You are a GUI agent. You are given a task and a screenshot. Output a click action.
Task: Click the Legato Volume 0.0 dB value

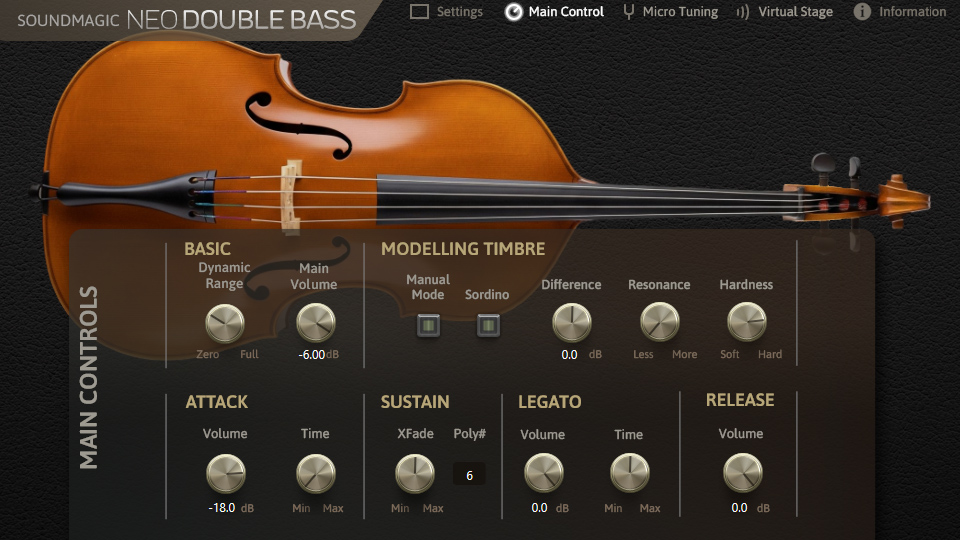tap(539, 508)
